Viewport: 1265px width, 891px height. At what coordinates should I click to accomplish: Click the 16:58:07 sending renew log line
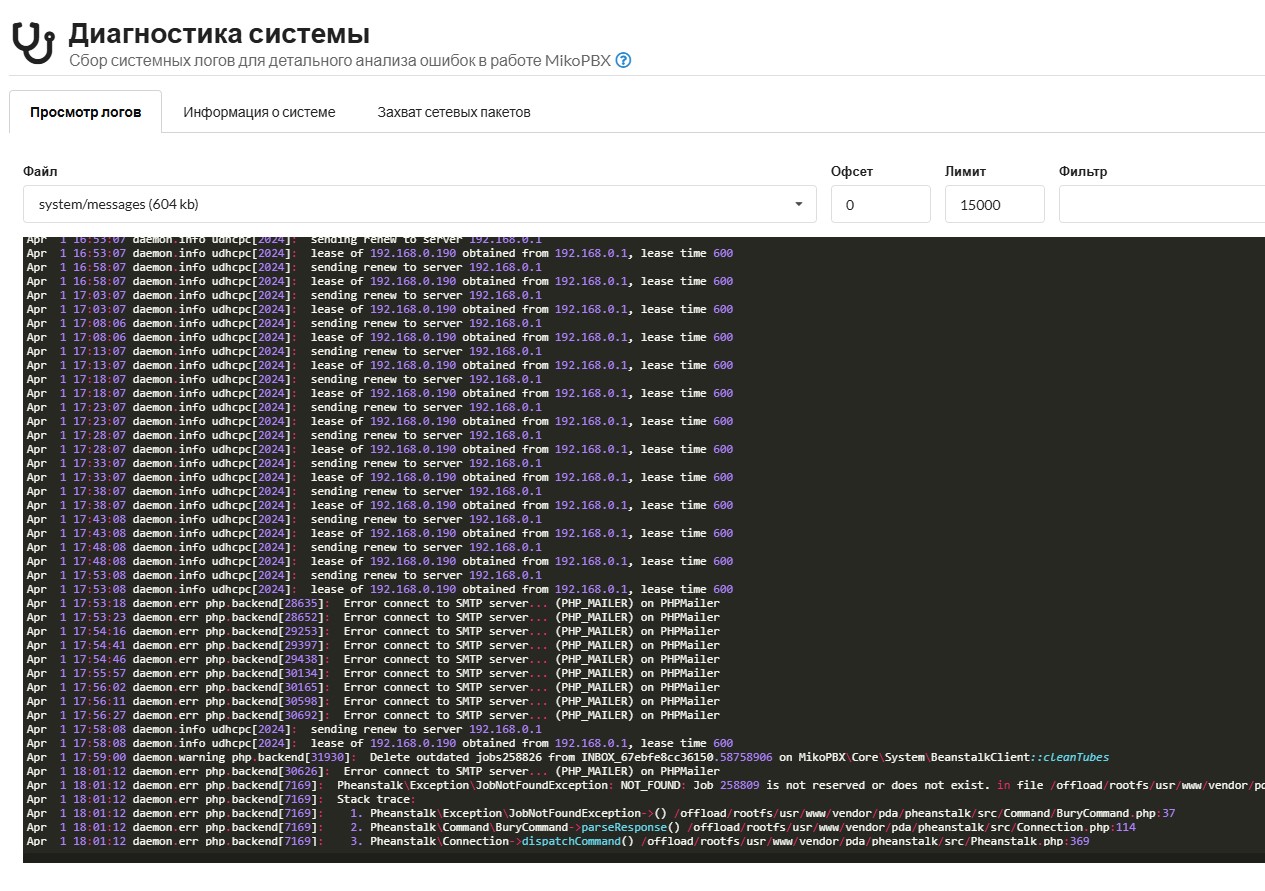click(x=284, y=267)
